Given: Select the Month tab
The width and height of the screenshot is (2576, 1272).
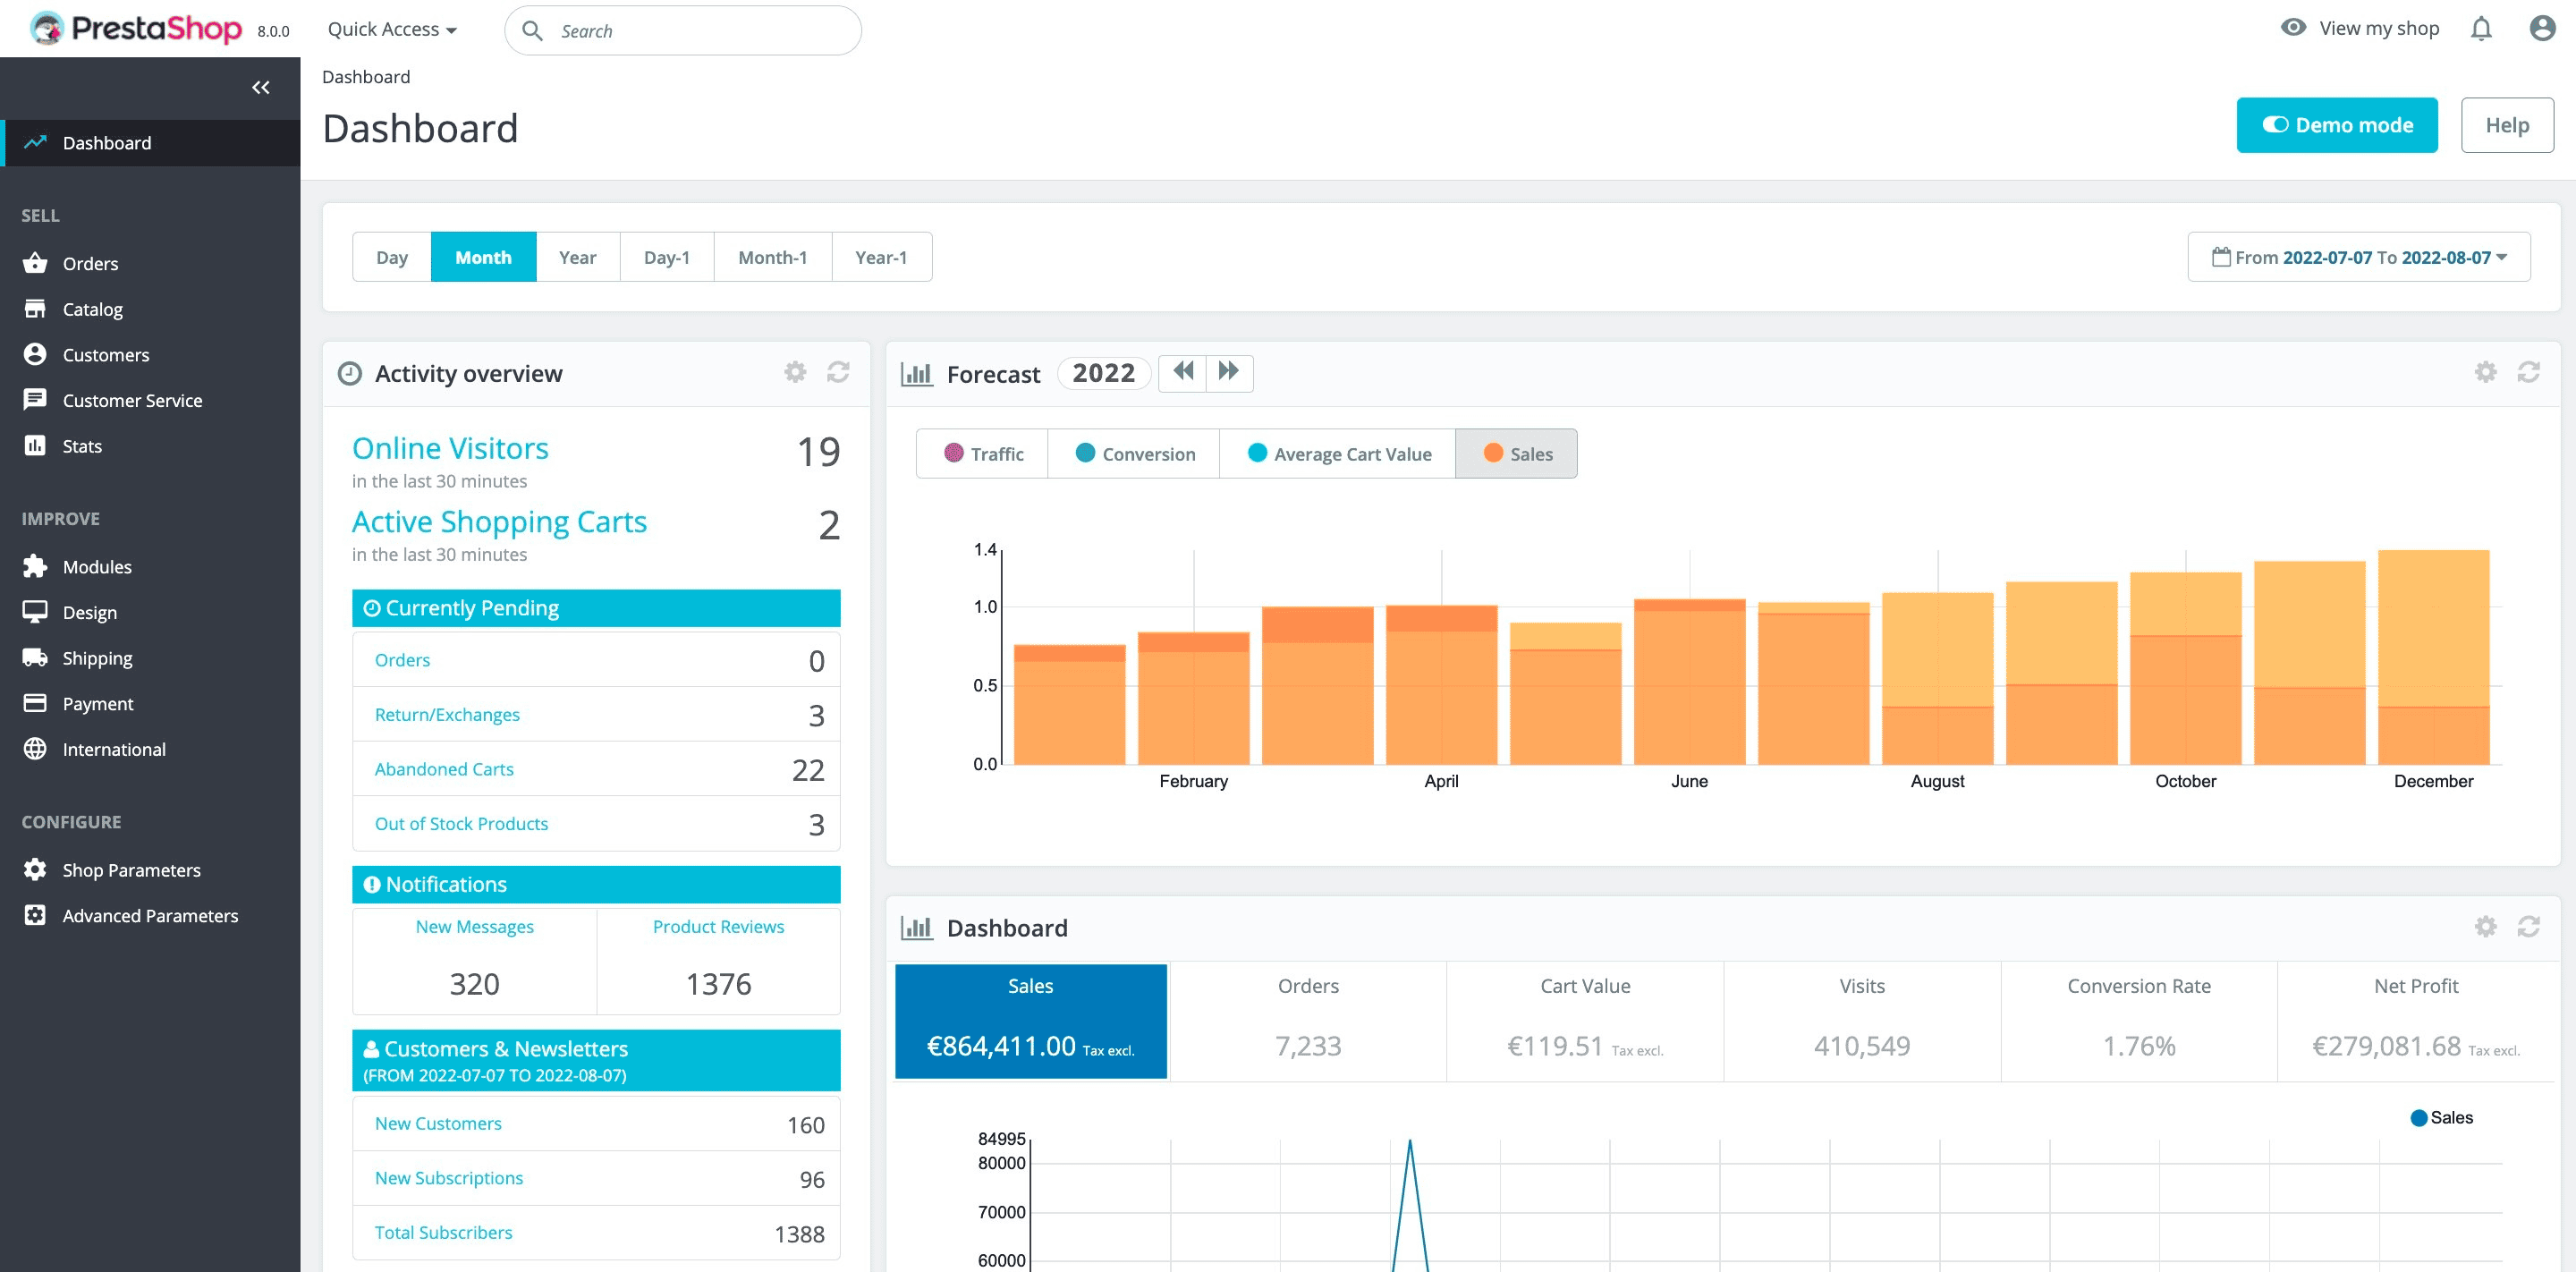Looking at the screenshot, I should 485,257.
